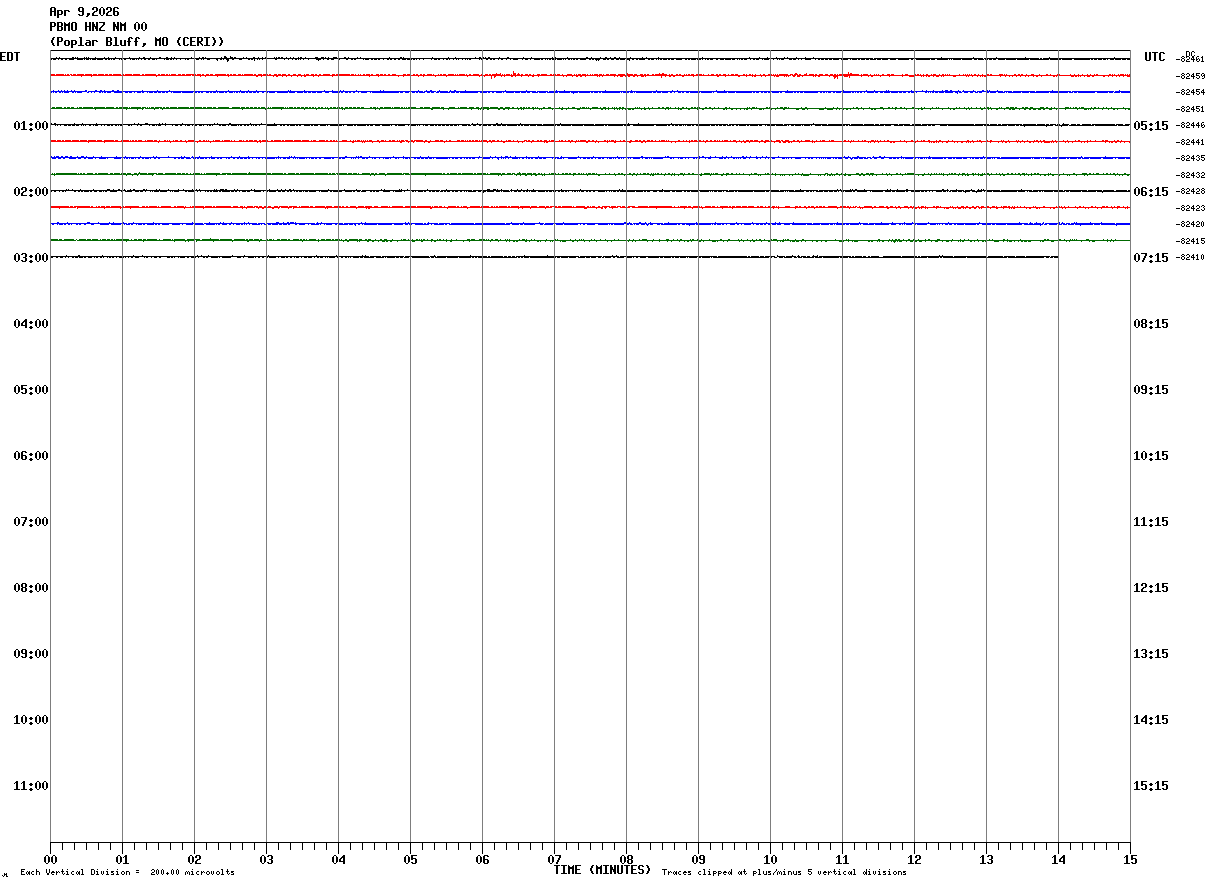Click the "06:15" UTC time label
Viewport: 1210px width, 886px height.
1151,192
